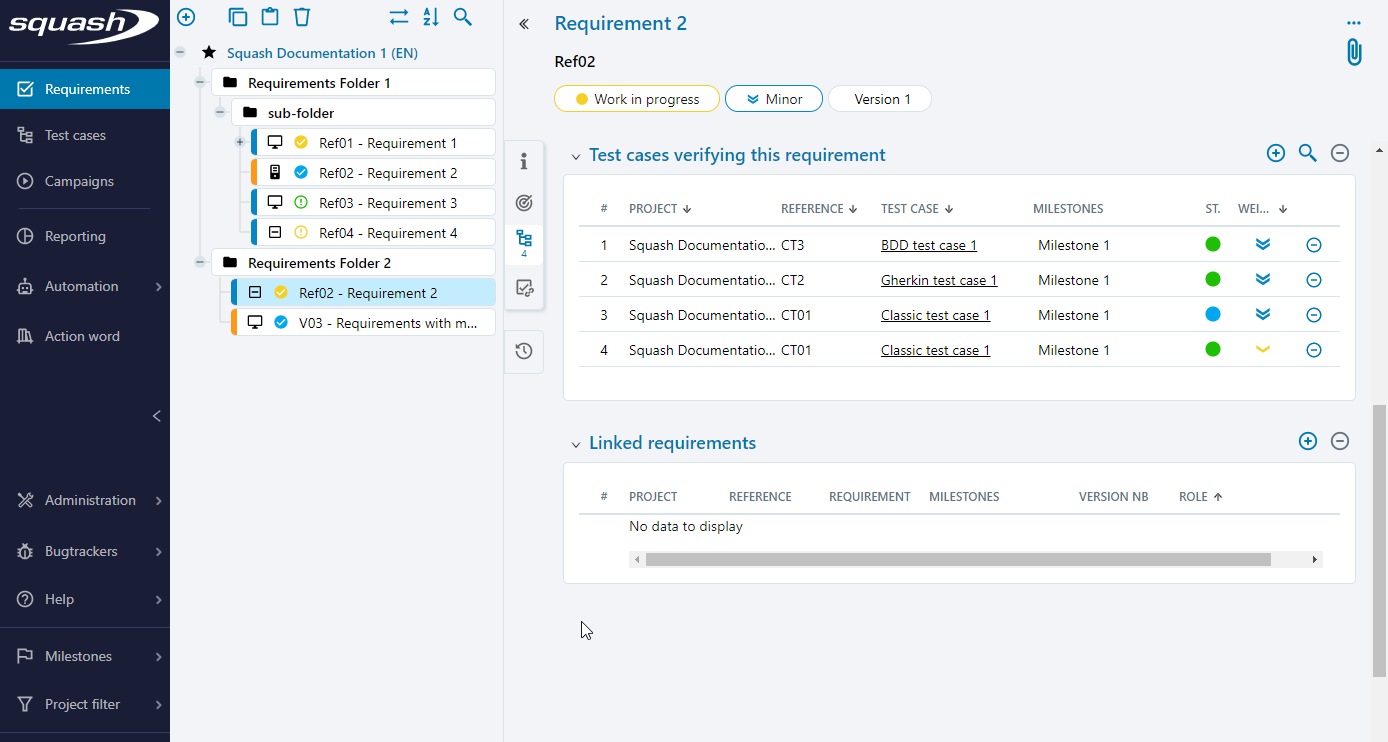Click the paperclip attachments icon

[1353, 52]
